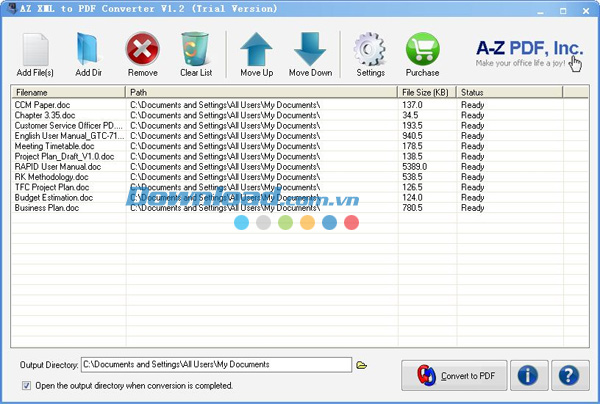Open Settings via the gear icon
600x404 pixels.
(370, 49)
